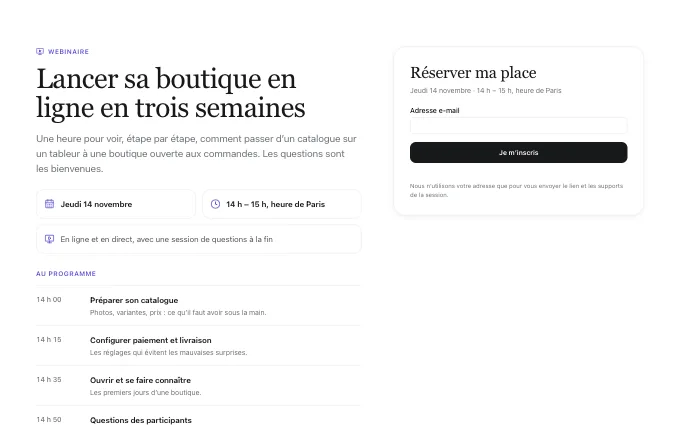The width and height of the screenshot is (680, 425).
Task: Click the description Photos, variantes, prix
Action: (x=178, y=312)
